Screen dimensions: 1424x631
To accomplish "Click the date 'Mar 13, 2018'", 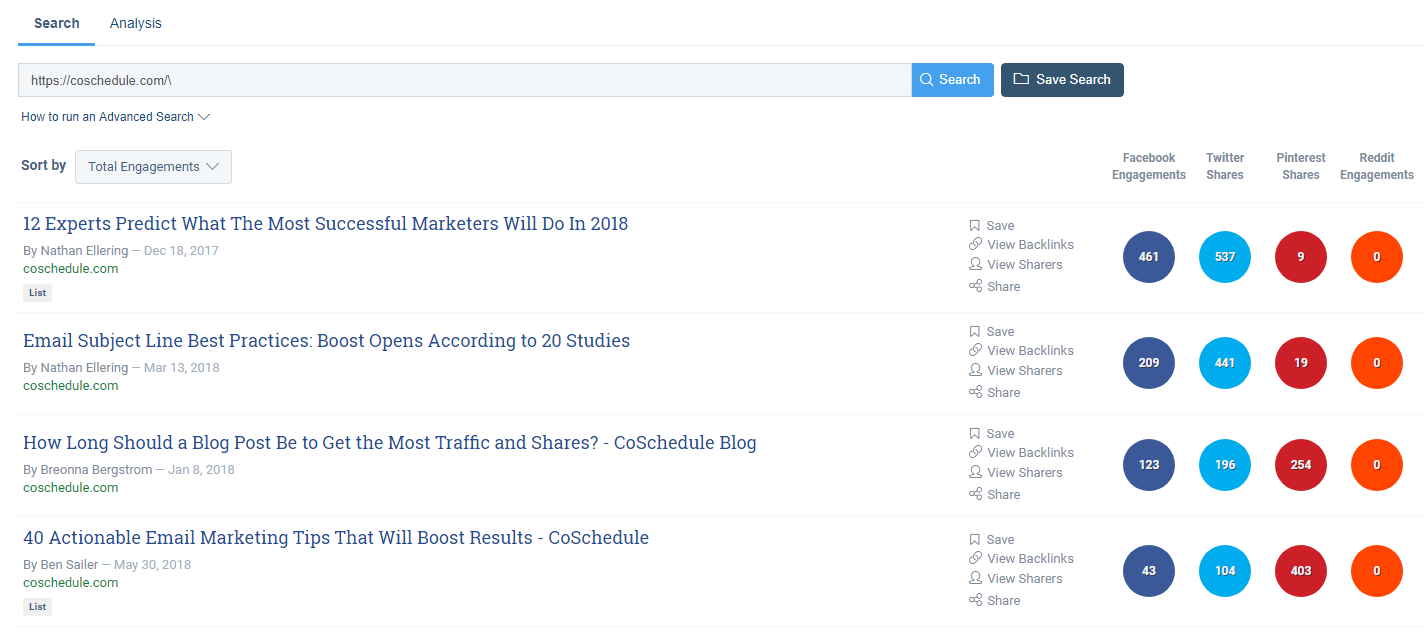I will [182, 368].
